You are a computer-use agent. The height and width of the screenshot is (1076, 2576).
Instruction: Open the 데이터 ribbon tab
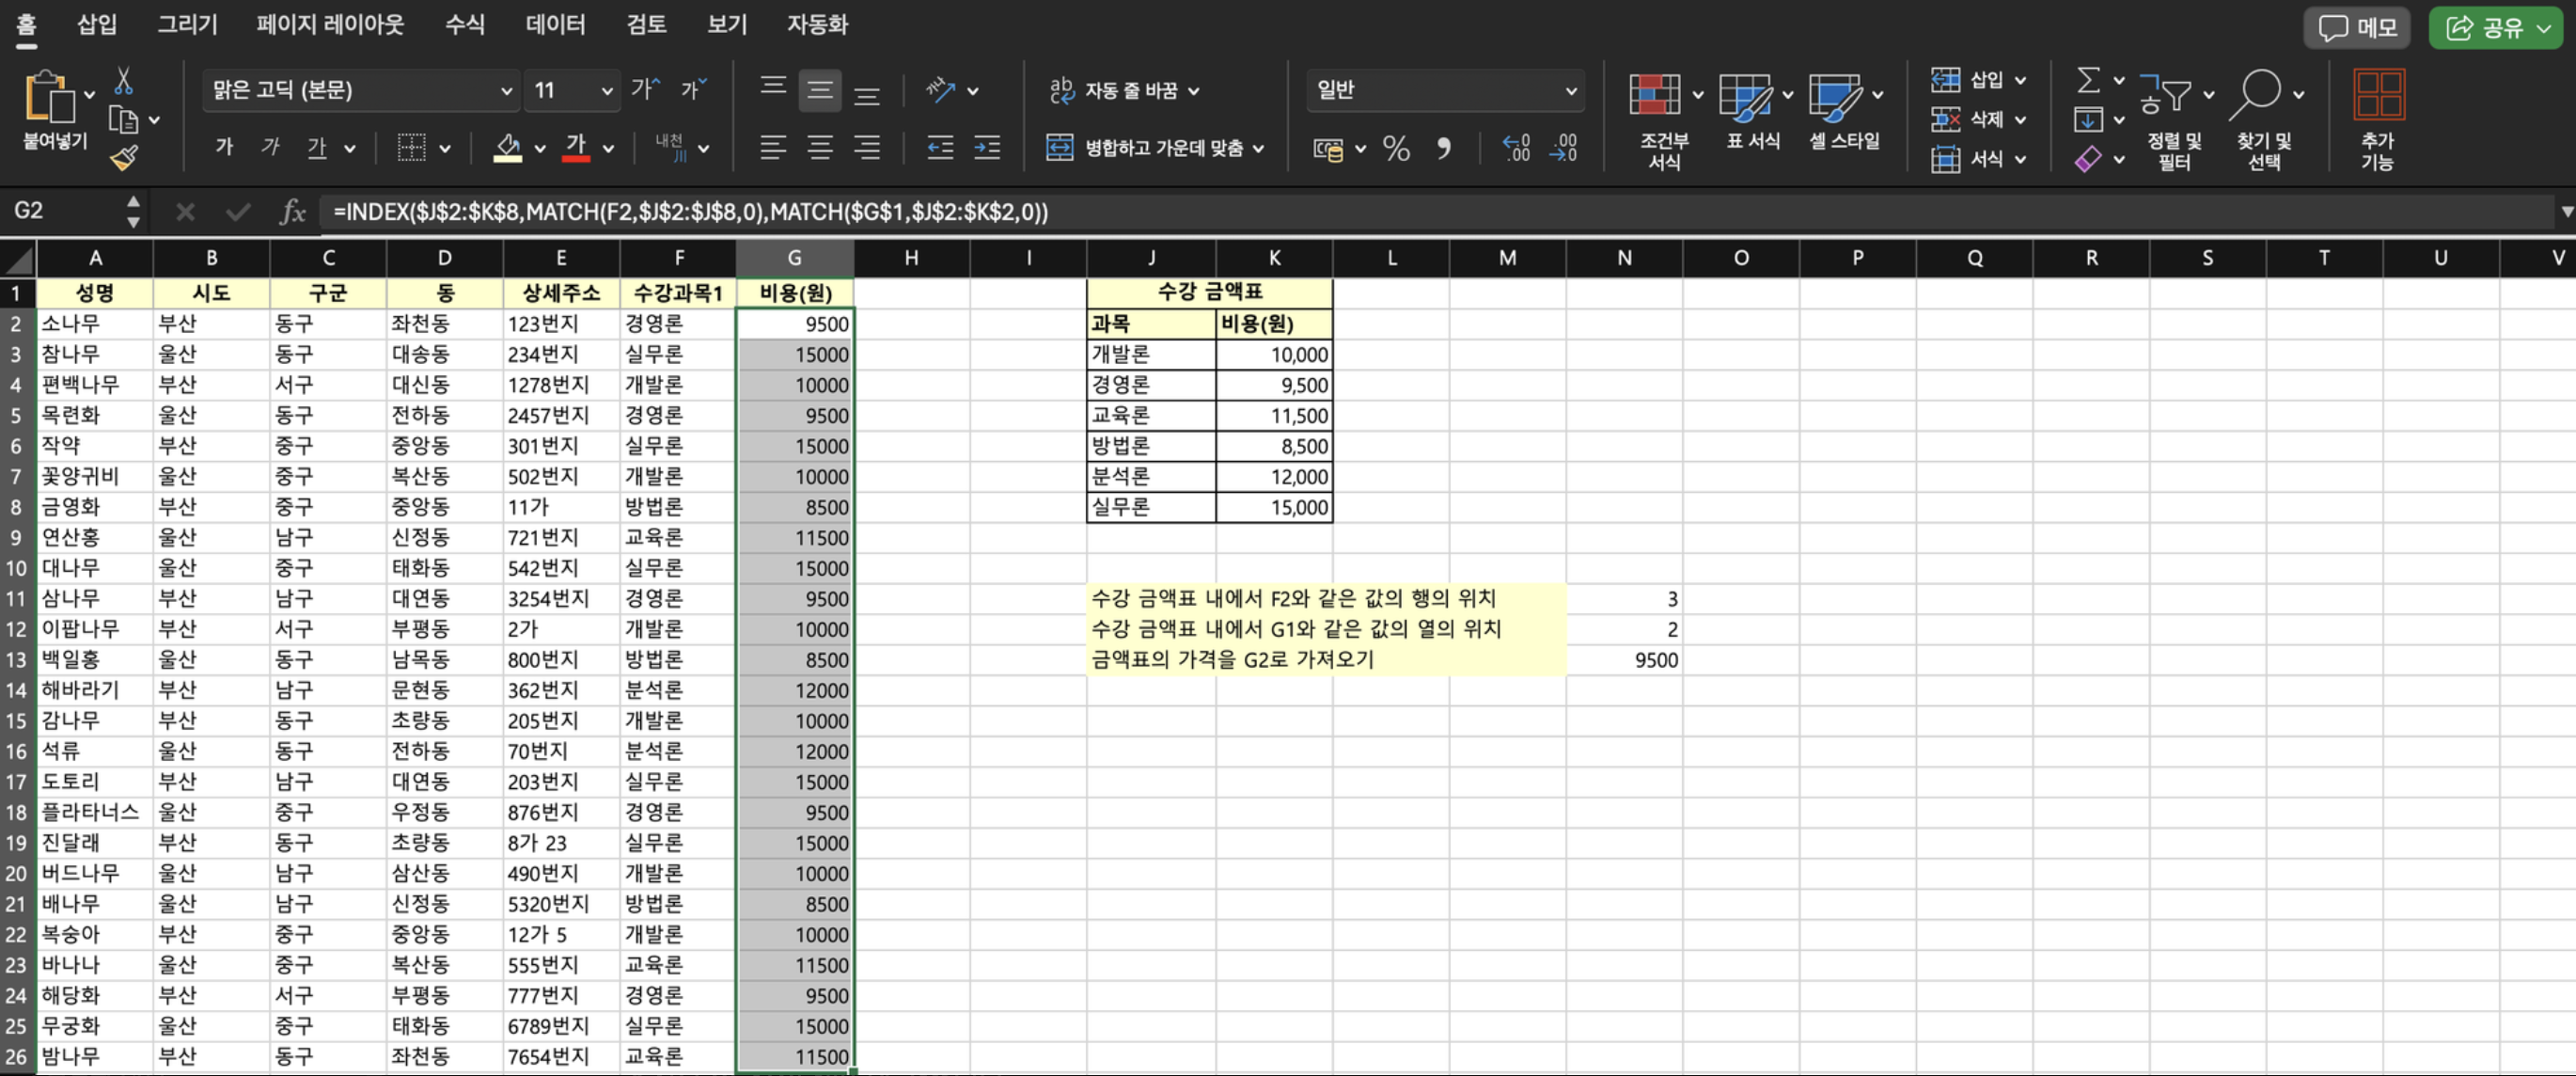pyautogui.click(x=555, y=24)
